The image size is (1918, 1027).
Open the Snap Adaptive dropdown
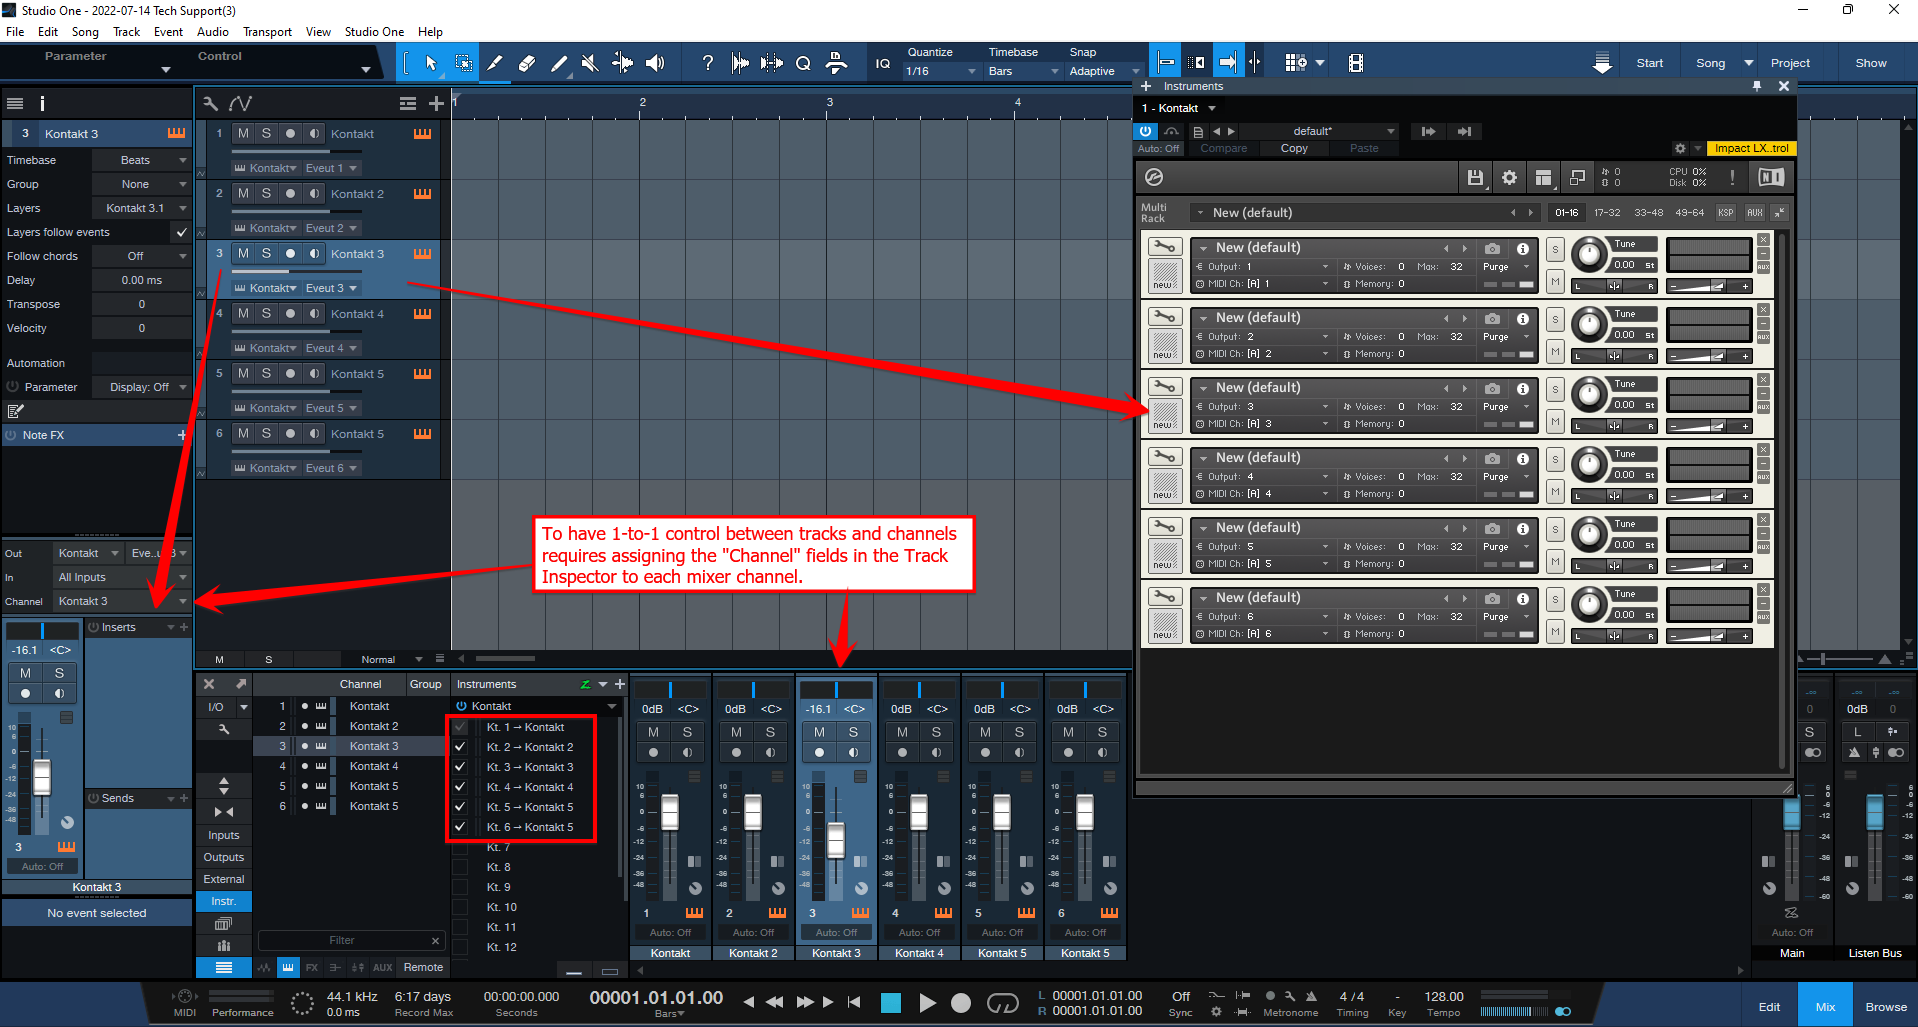click(x=1100, y=71)
